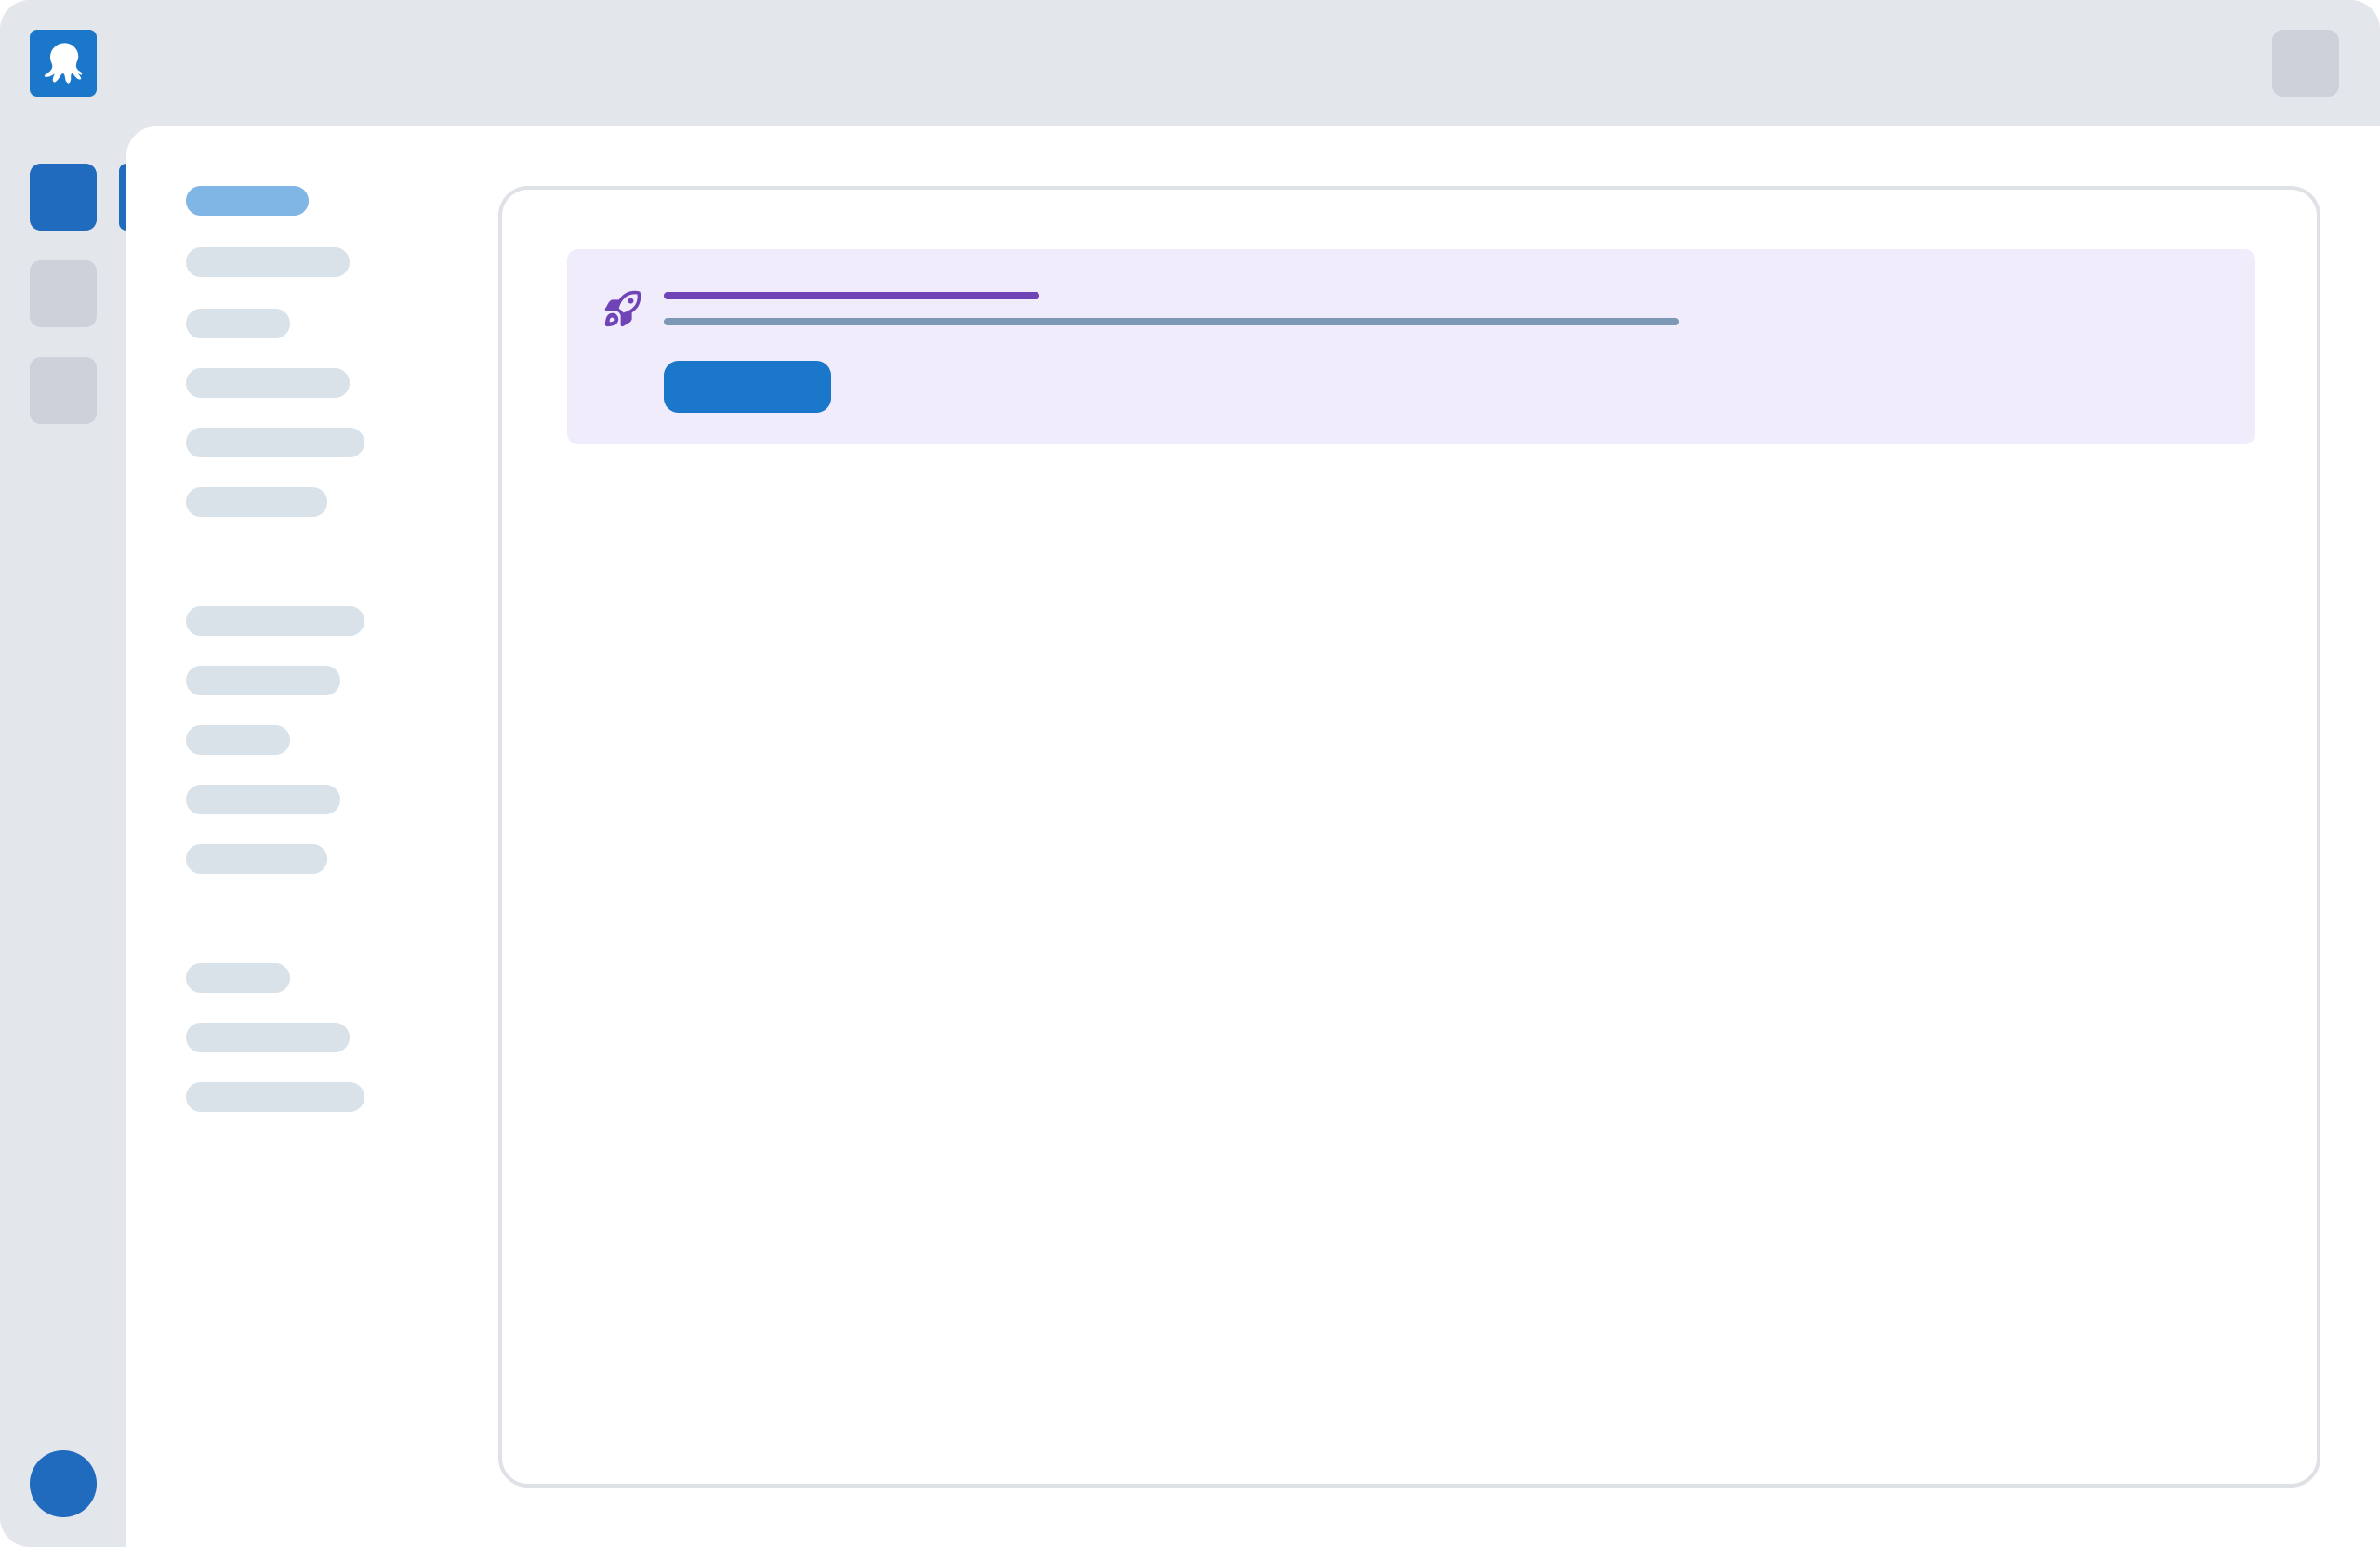Screen dimensions: 2380x1547
Task: Click the short gray item third in first sidebar group
Action: tap(238, 324)
